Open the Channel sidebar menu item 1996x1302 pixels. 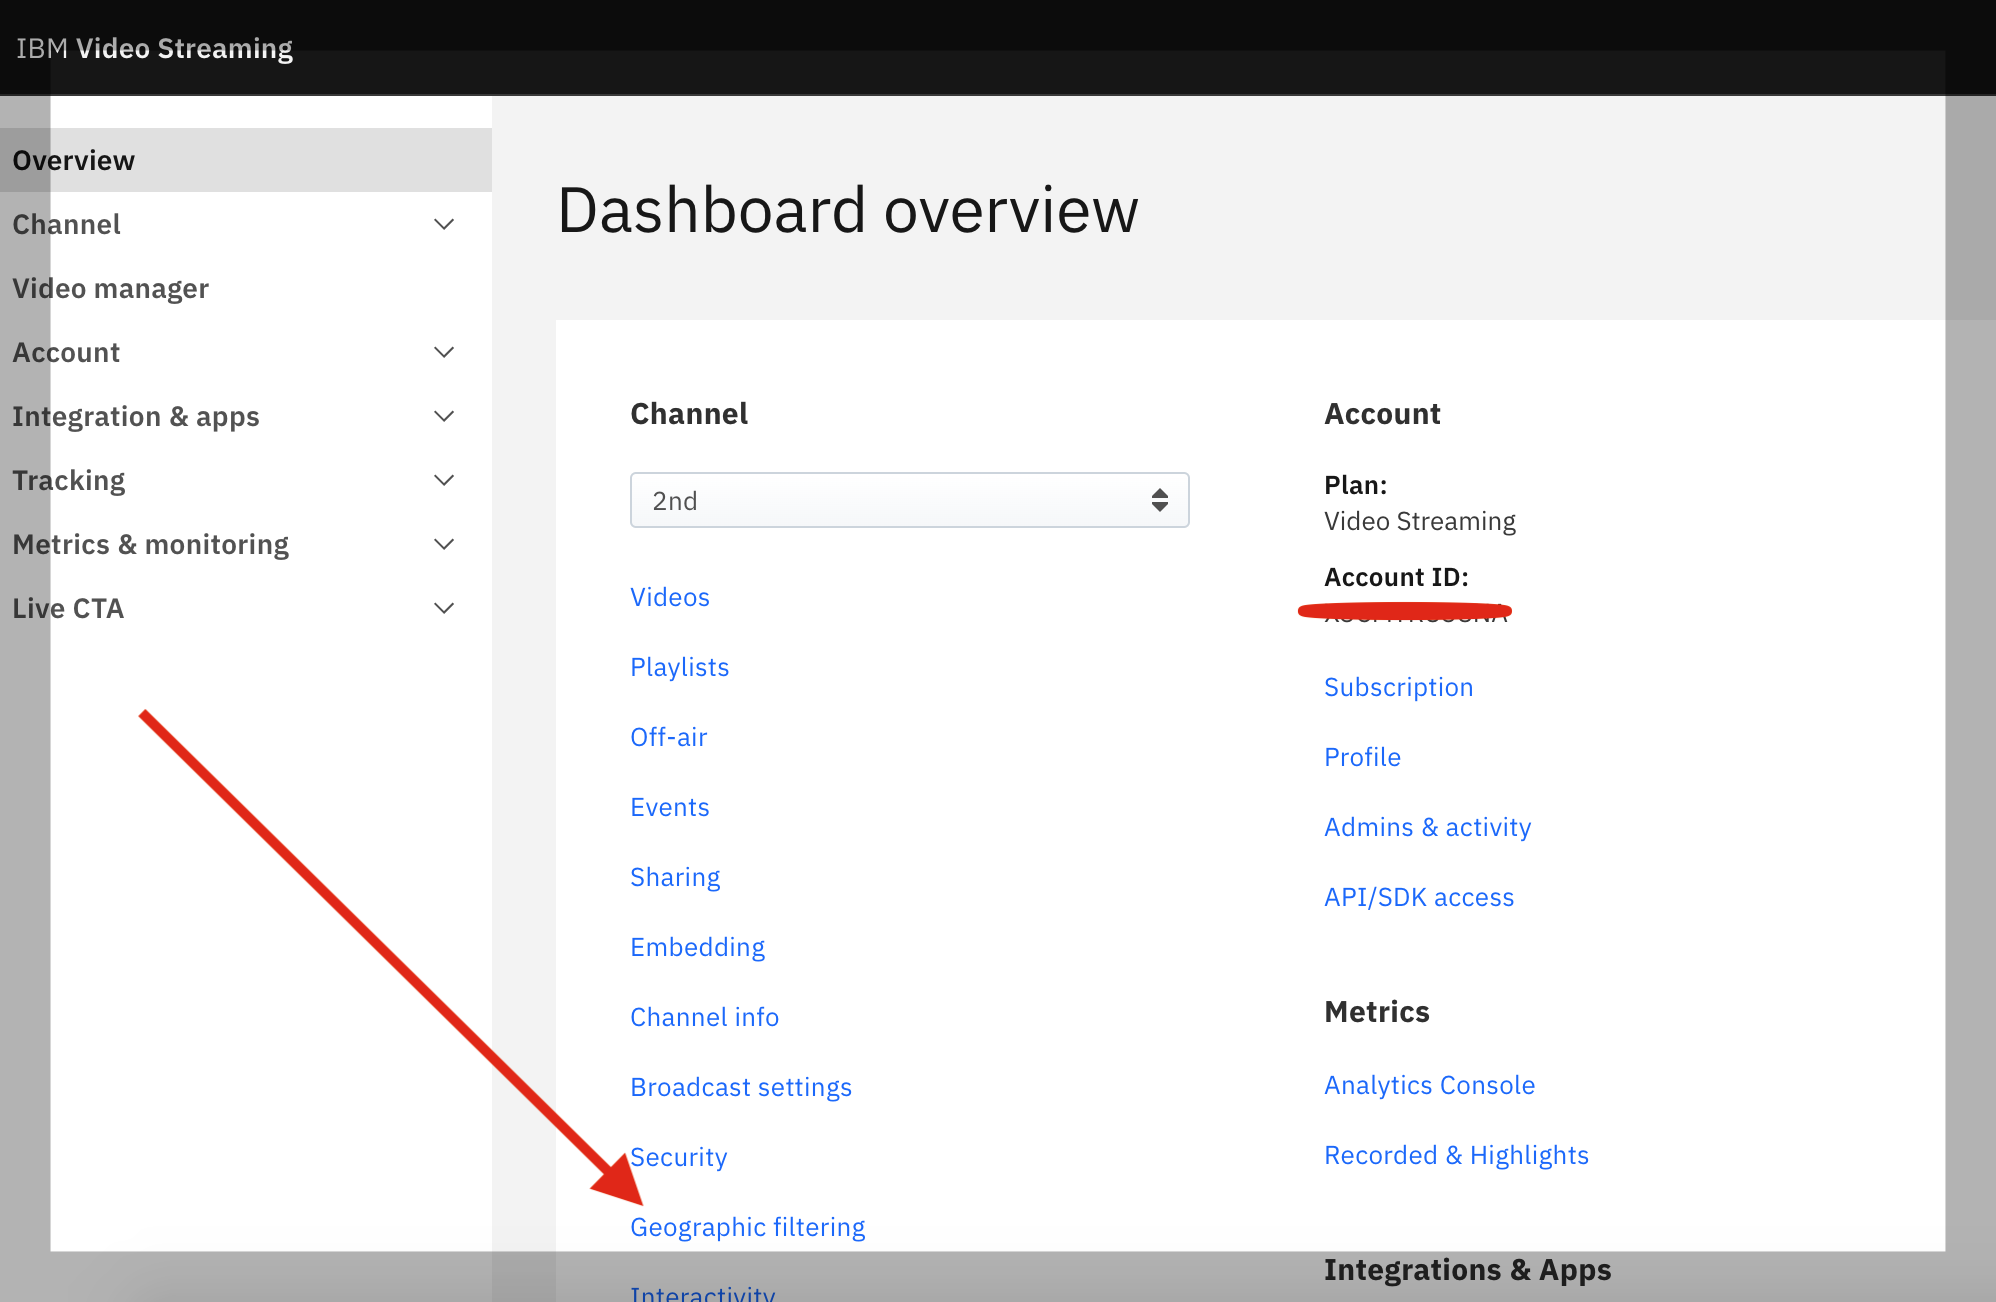[66, 224]
